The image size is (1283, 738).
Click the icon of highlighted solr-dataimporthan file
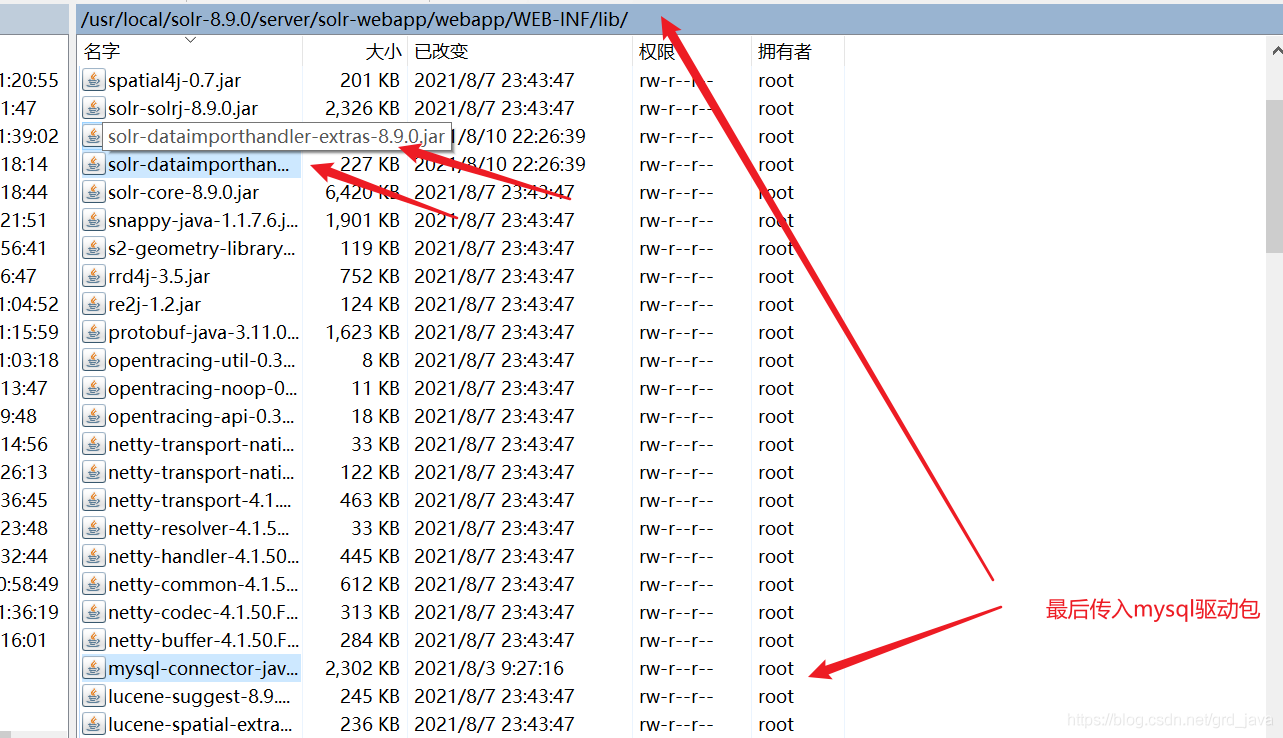94,164
